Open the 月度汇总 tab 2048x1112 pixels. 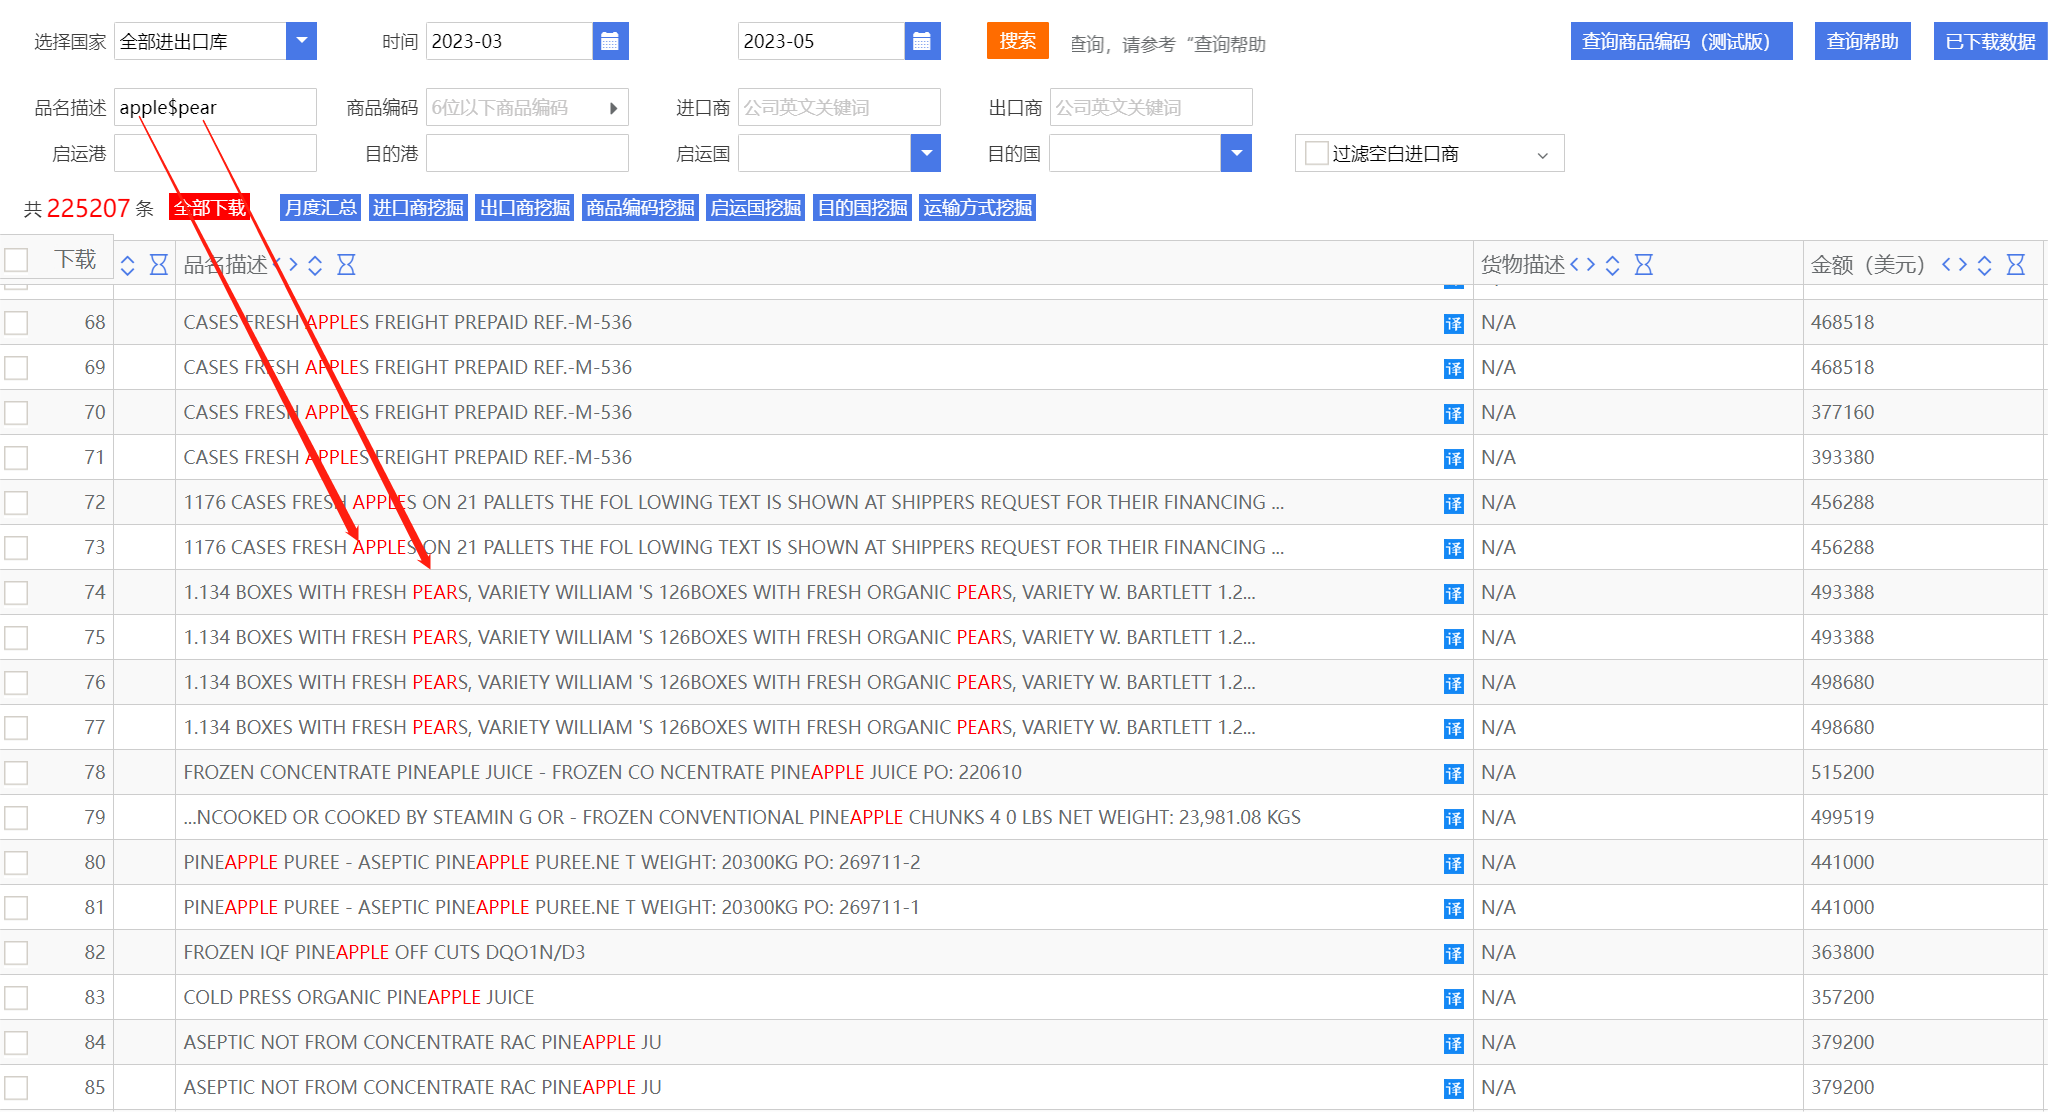320,208
